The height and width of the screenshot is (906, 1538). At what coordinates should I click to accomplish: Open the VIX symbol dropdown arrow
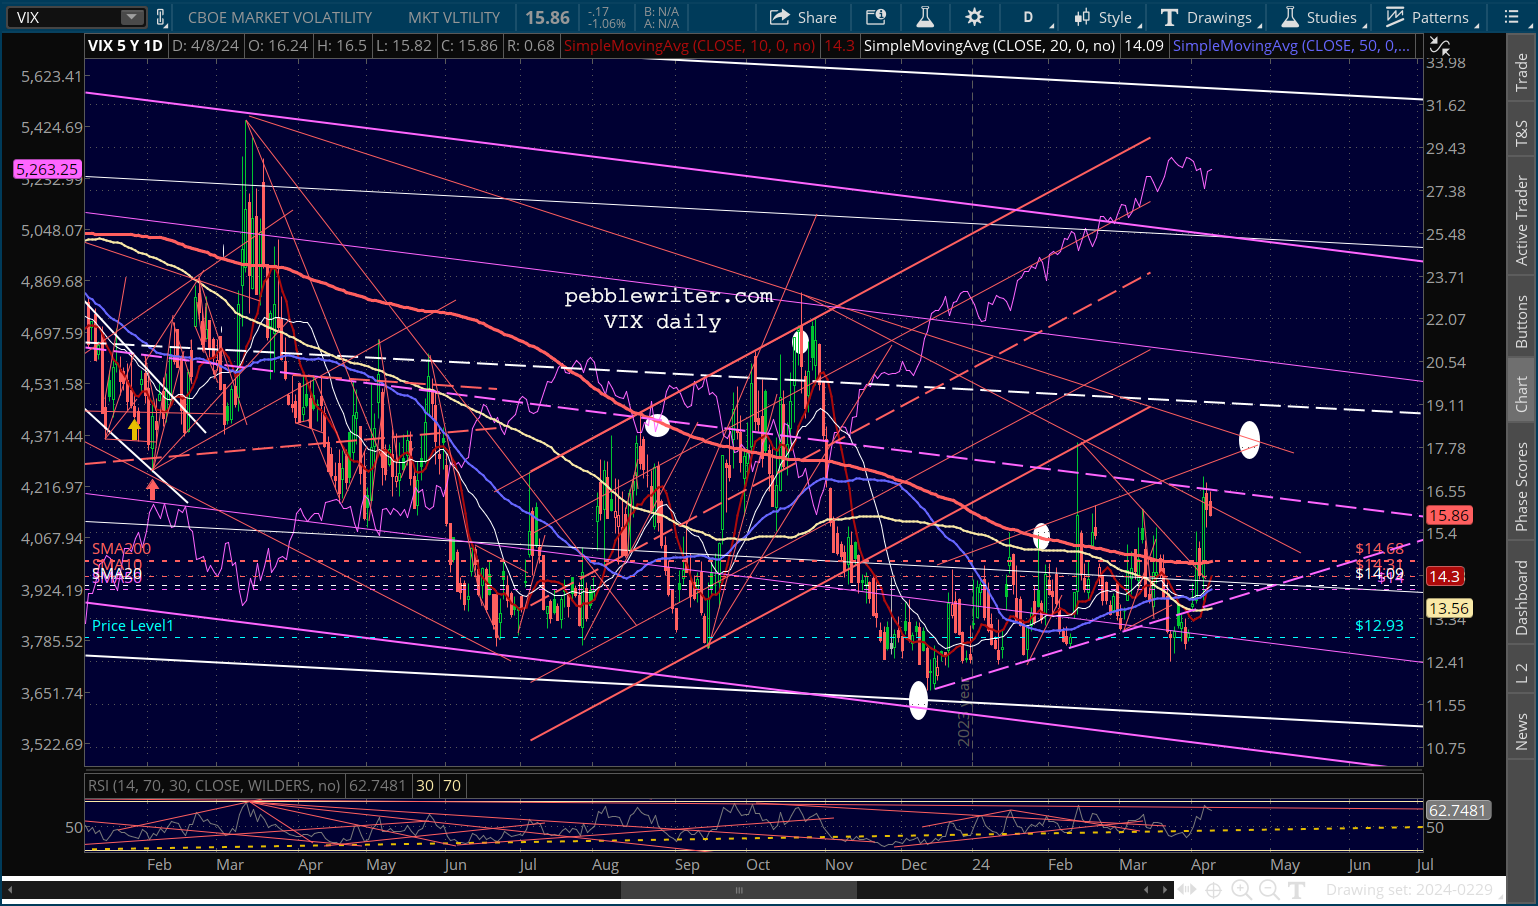(132, 17)
